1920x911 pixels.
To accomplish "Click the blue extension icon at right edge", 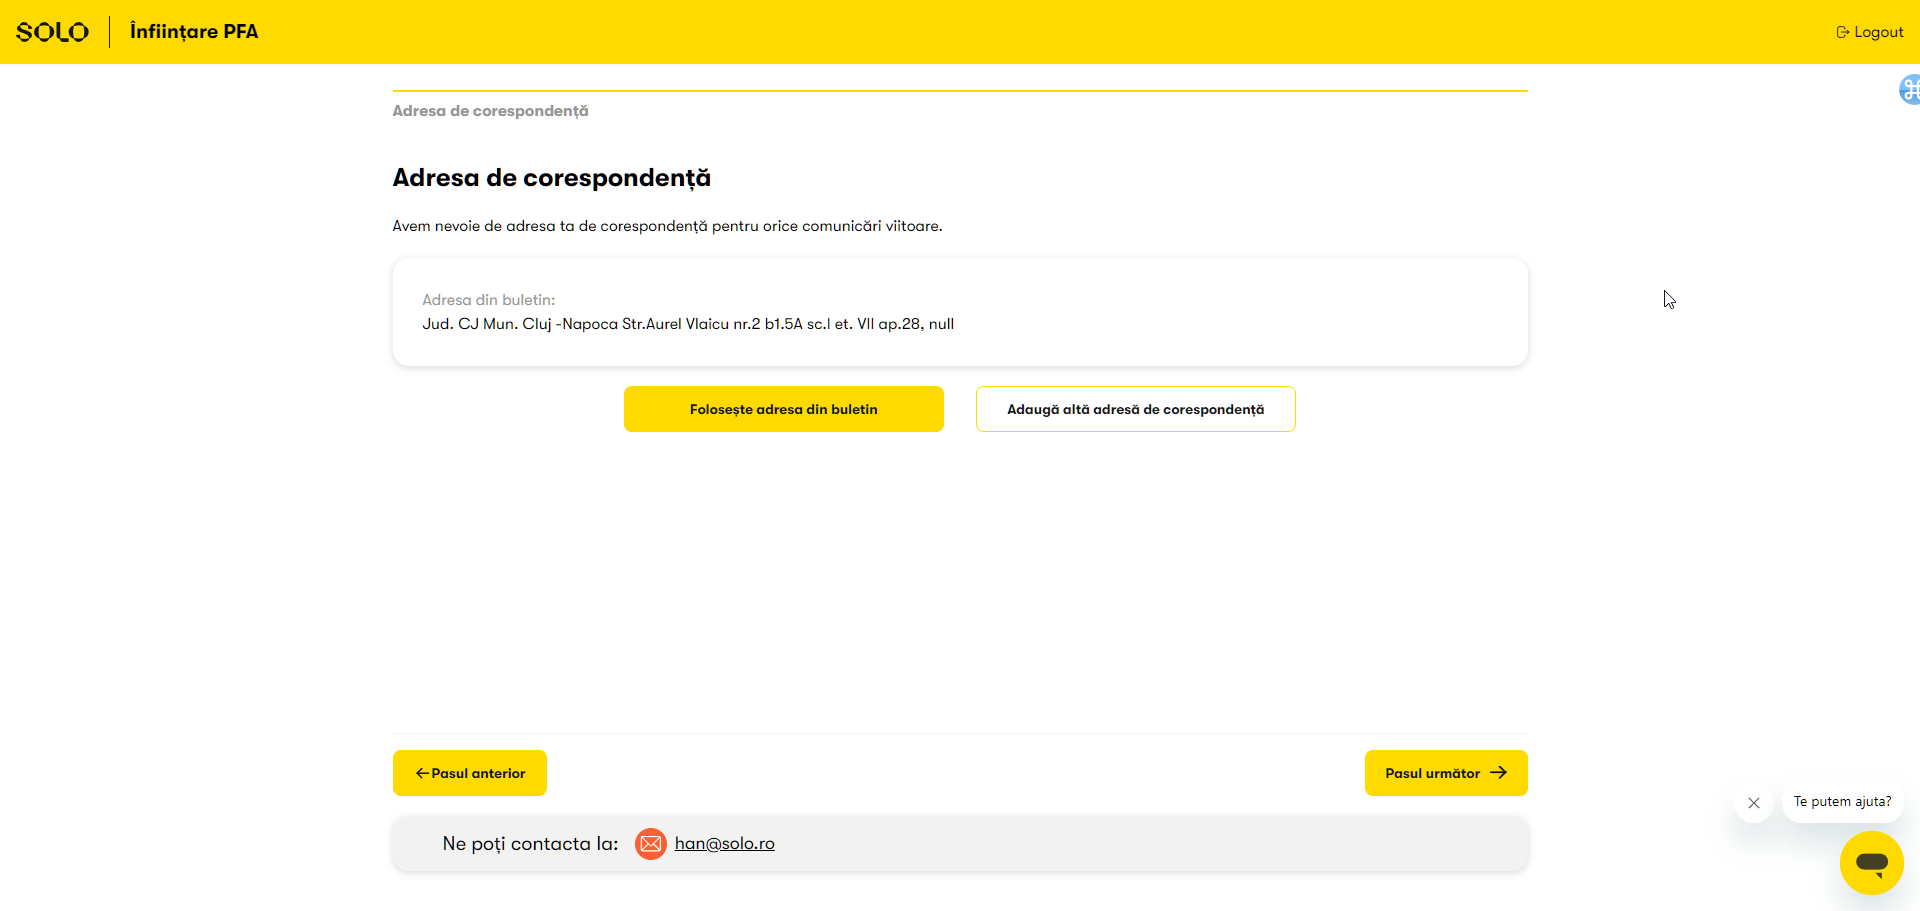I will (1909, 90).
